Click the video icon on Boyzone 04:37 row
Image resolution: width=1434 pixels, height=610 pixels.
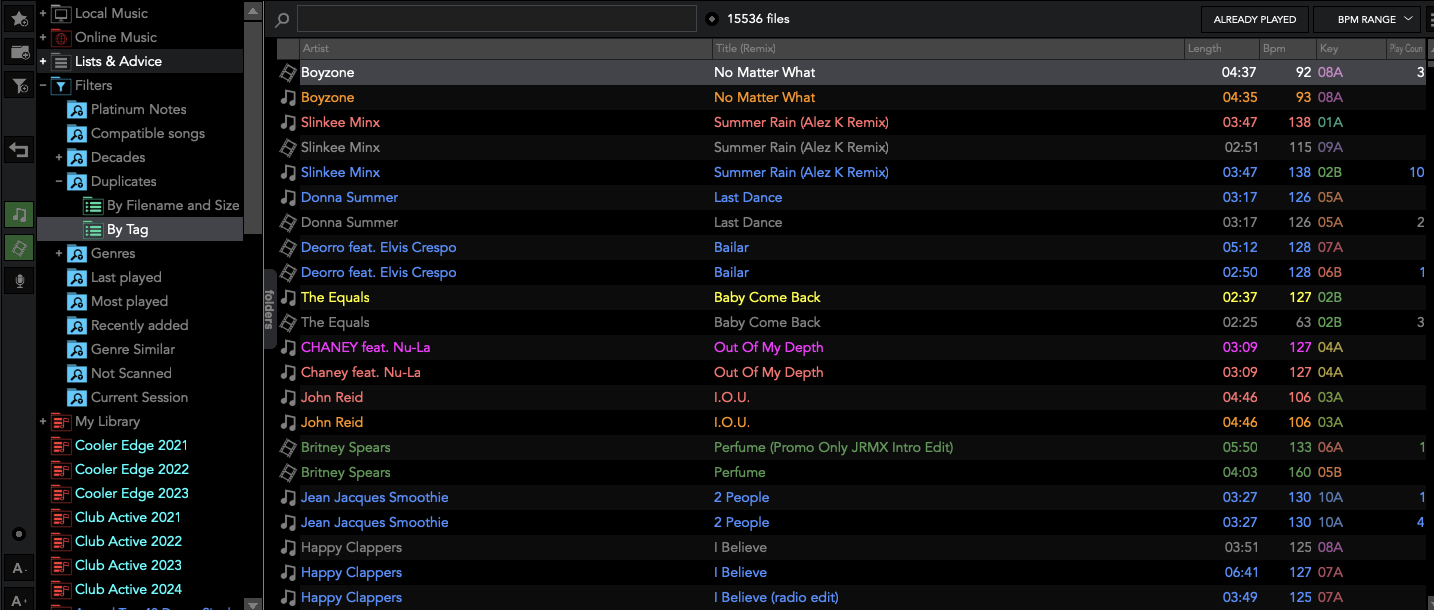tap(288, 73)
